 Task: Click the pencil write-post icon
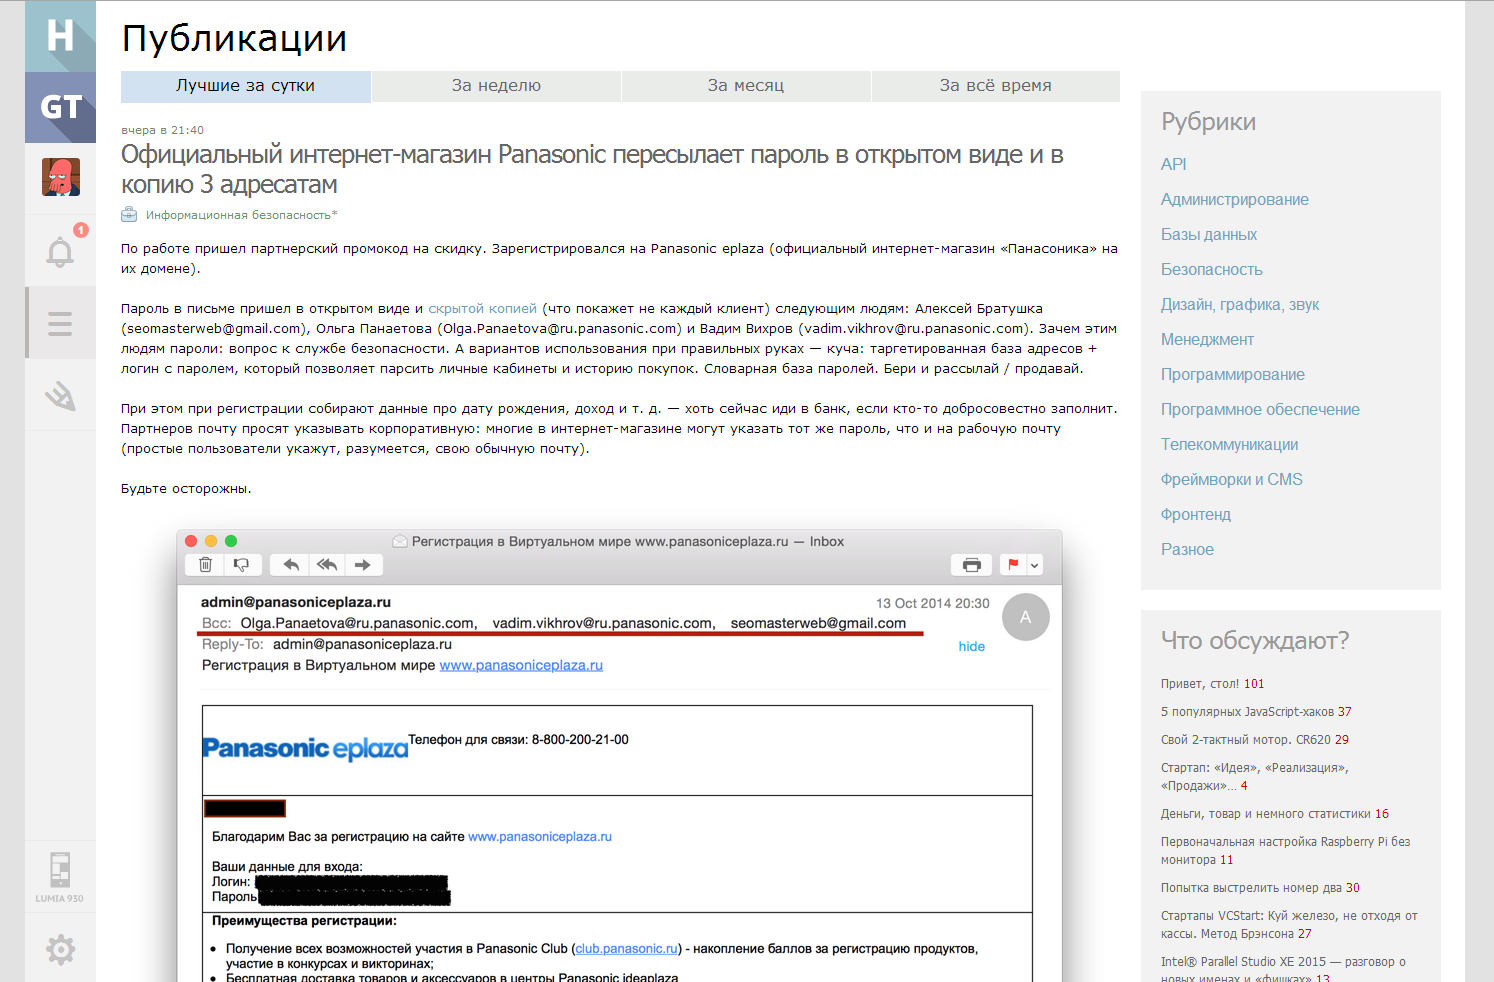pos(60,396)
